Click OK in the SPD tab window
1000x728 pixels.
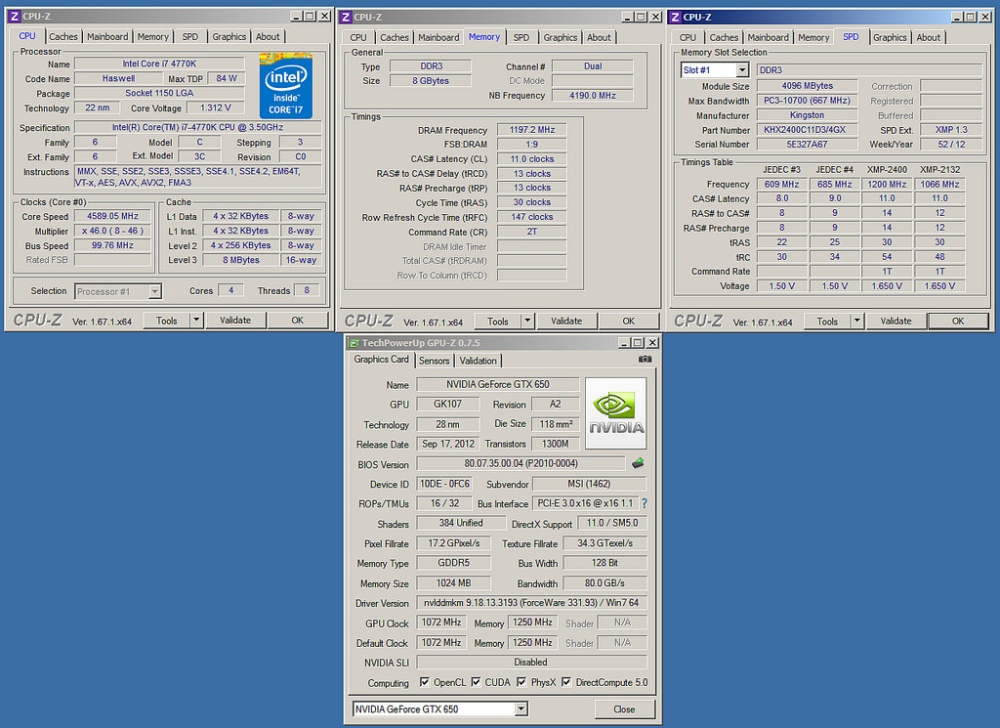click(958, 321)
